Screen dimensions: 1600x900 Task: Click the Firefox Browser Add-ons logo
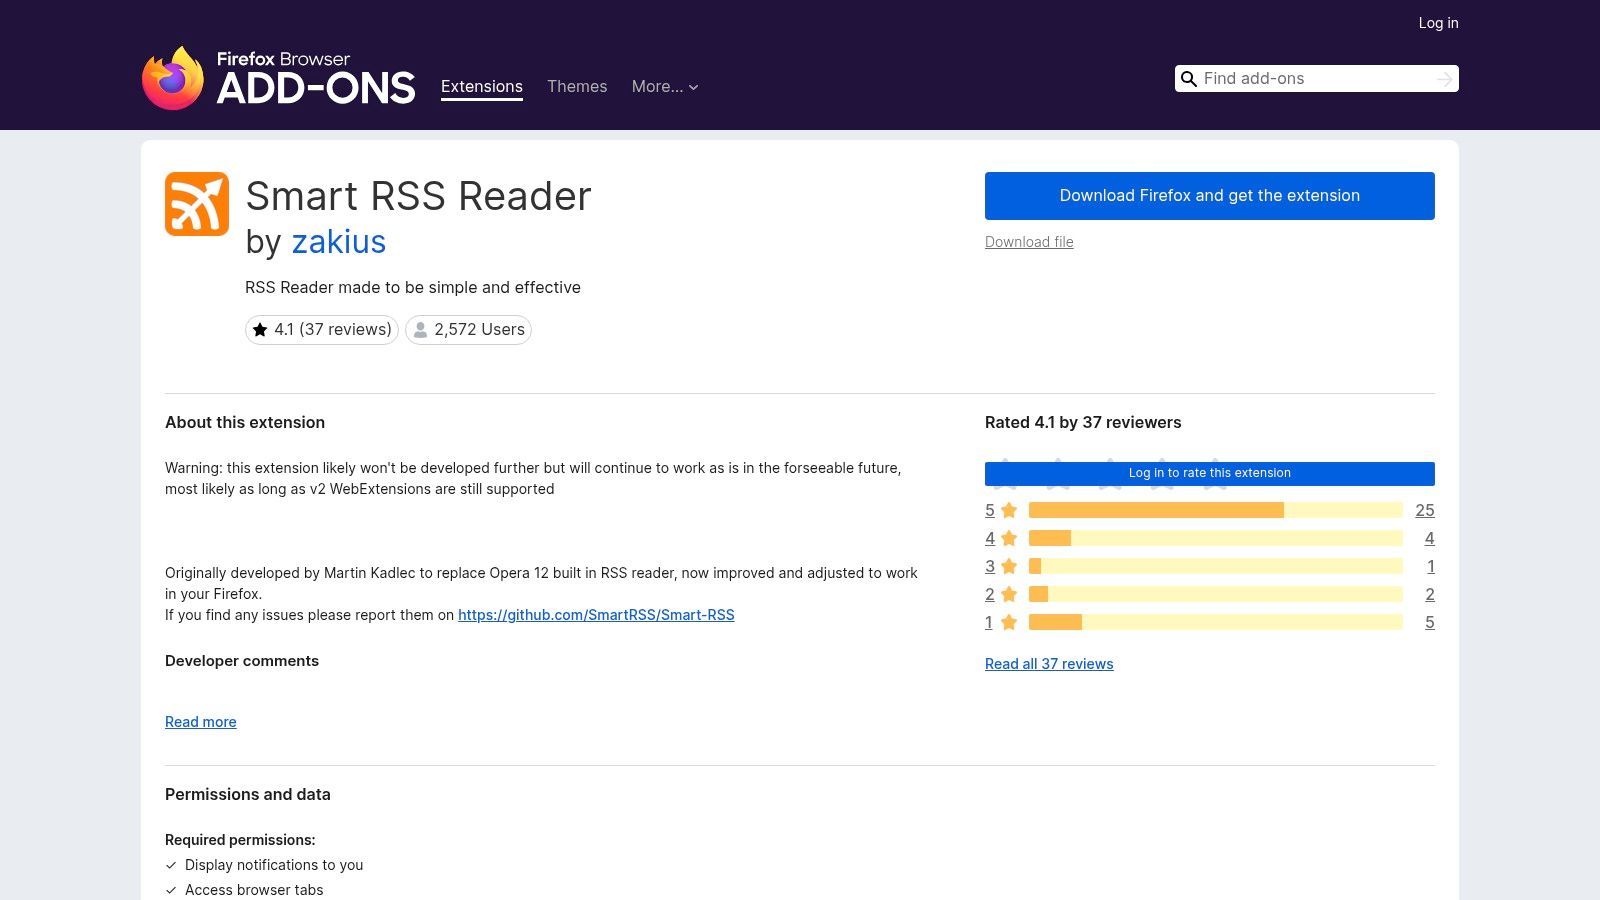279,78
